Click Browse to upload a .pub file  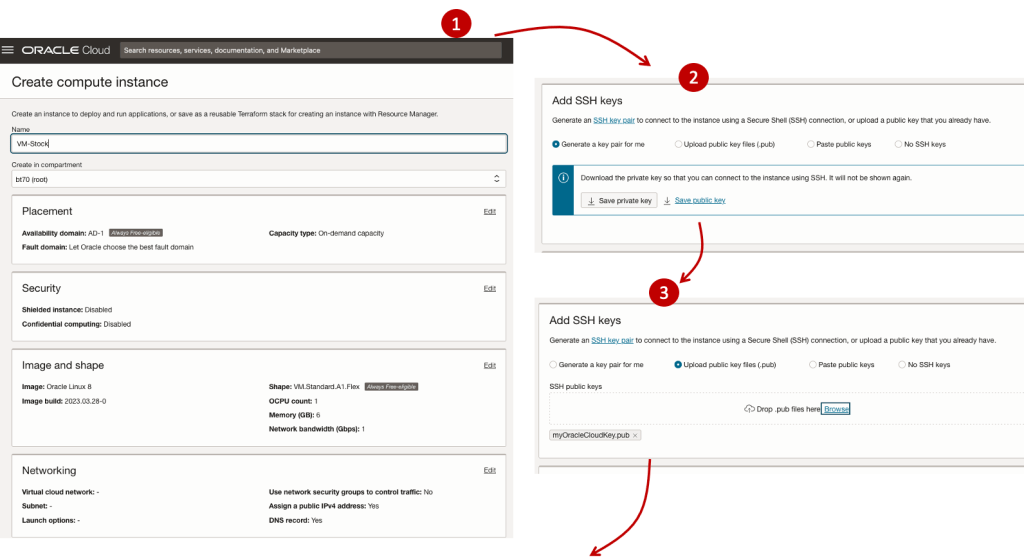pos(836,409)
